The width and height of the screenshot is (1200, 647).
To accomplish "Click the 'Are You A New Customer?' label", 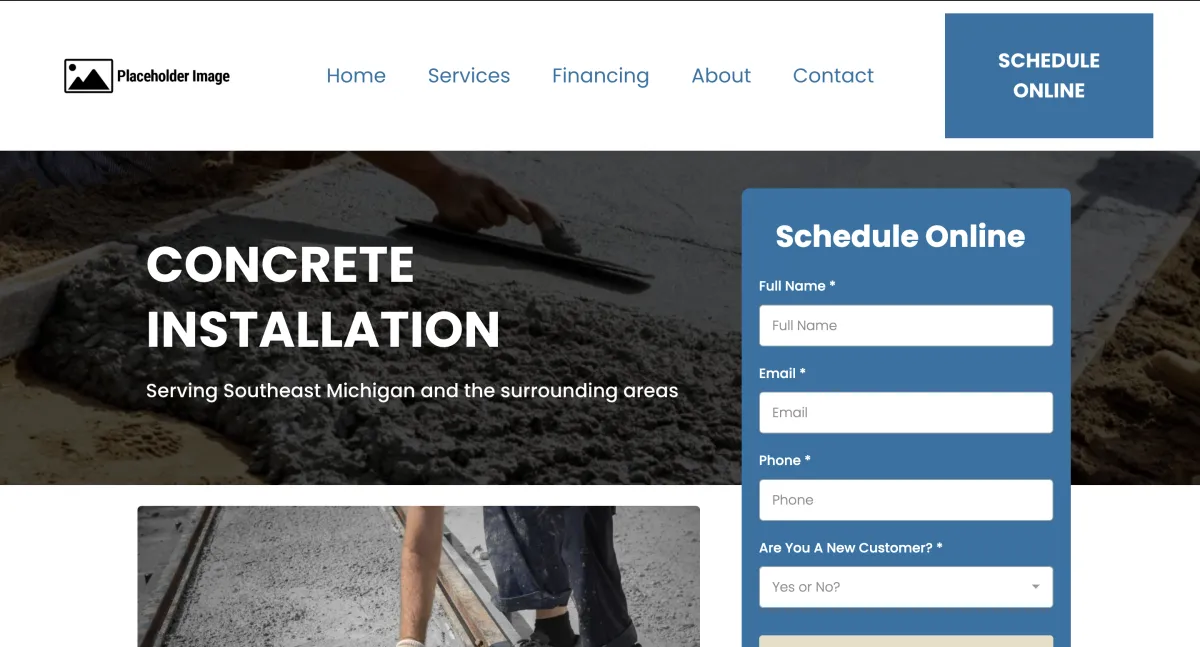I will pyautogui.click(x=851, y=548).
